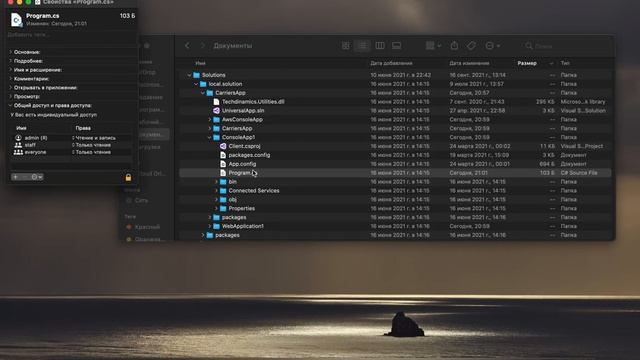The height and width of the screenshot is (360, 640).
Task: Switch Finder to column view
Action: click(380, 46)
